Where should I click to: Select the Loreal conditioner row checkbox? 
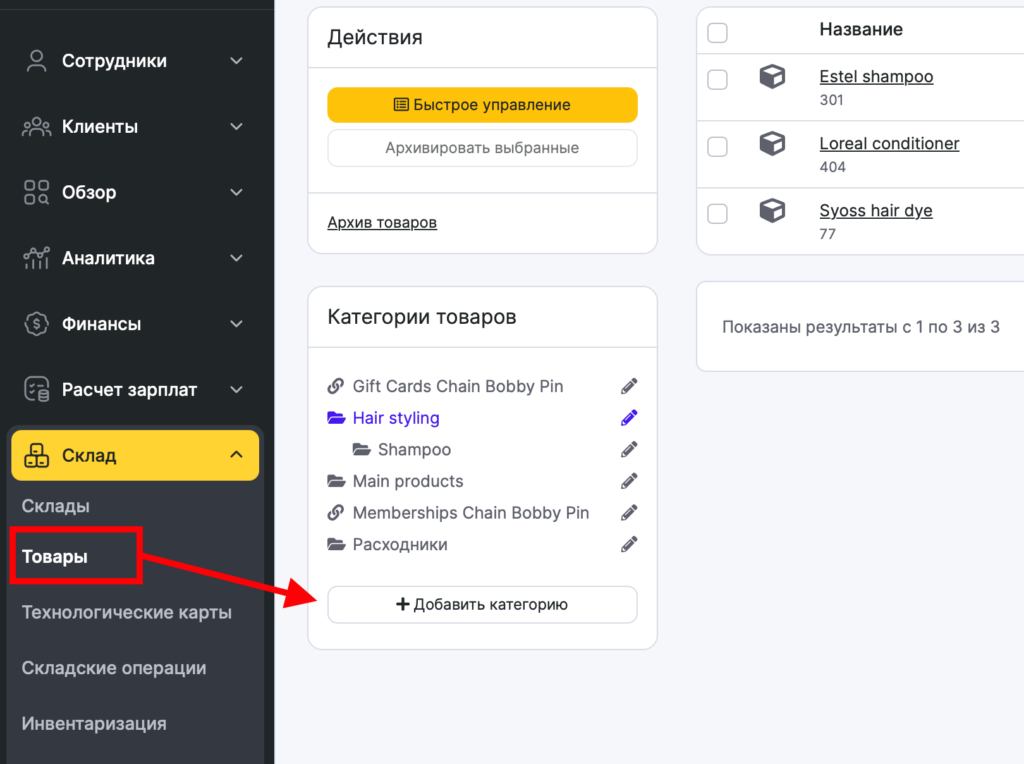(x=717, y=147)
